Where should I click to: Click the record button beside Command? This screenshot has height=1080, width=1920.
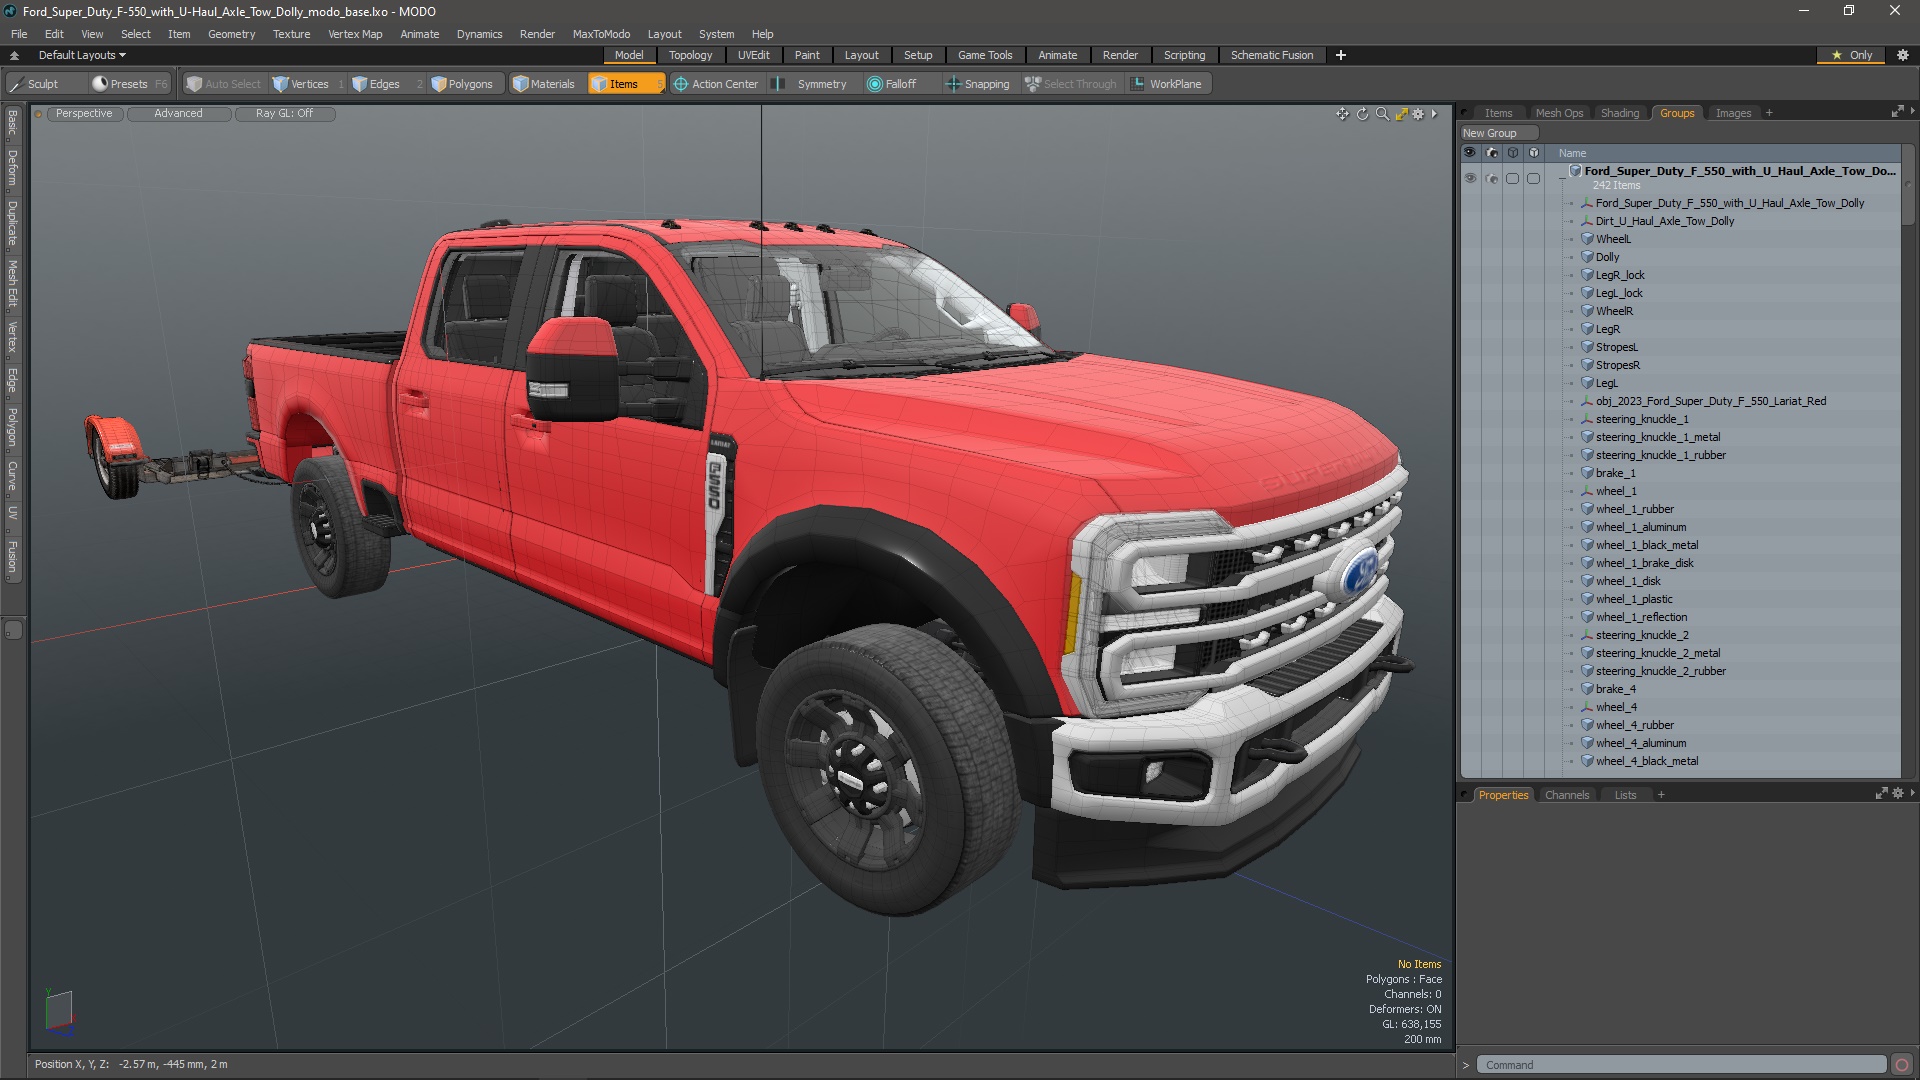(x=1902, y=1065)
